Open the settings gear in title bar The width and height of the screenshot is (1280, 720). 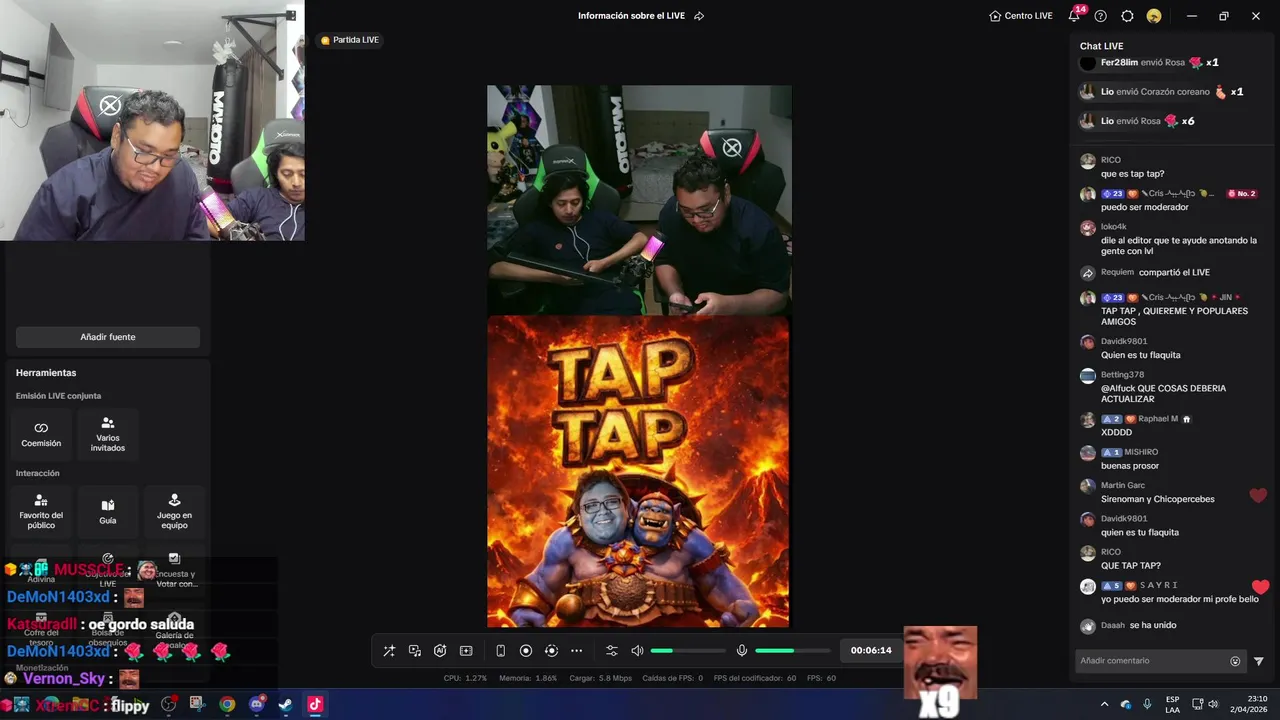coord(1127,16)
